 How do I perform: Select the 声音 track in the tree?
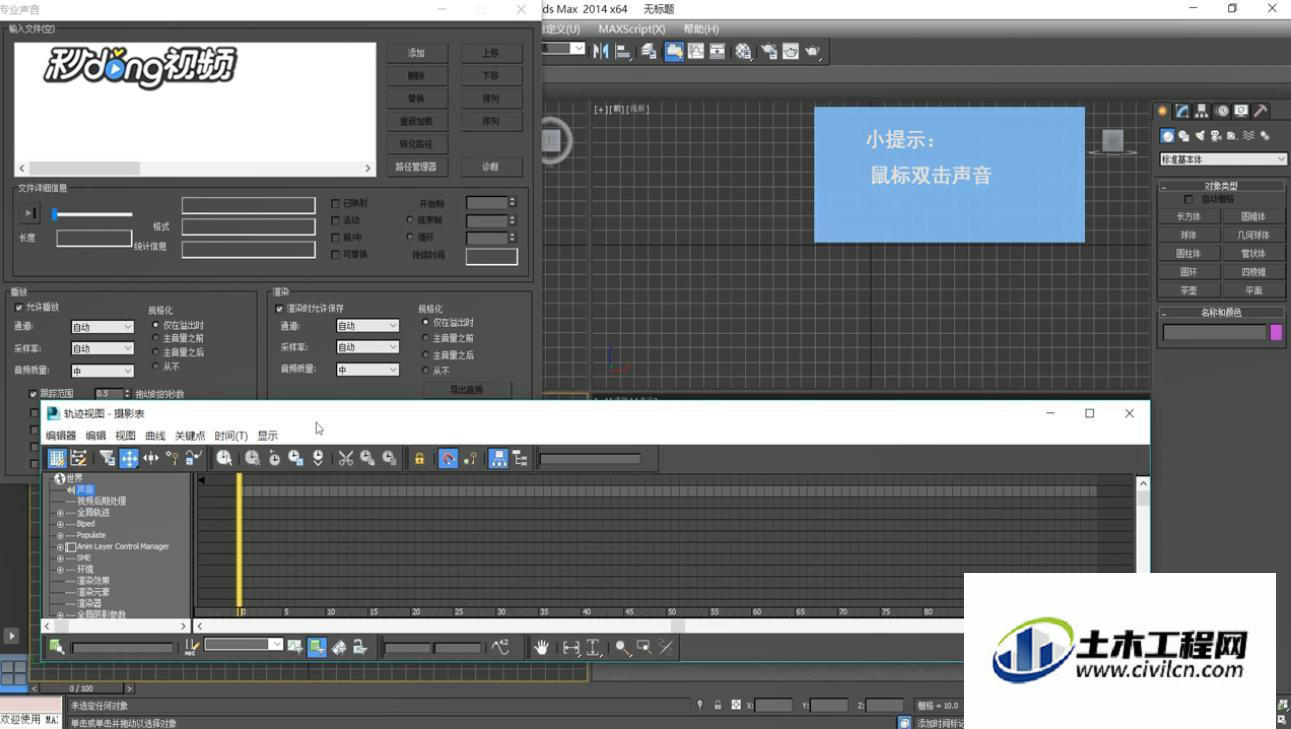(x=86, y=490)
